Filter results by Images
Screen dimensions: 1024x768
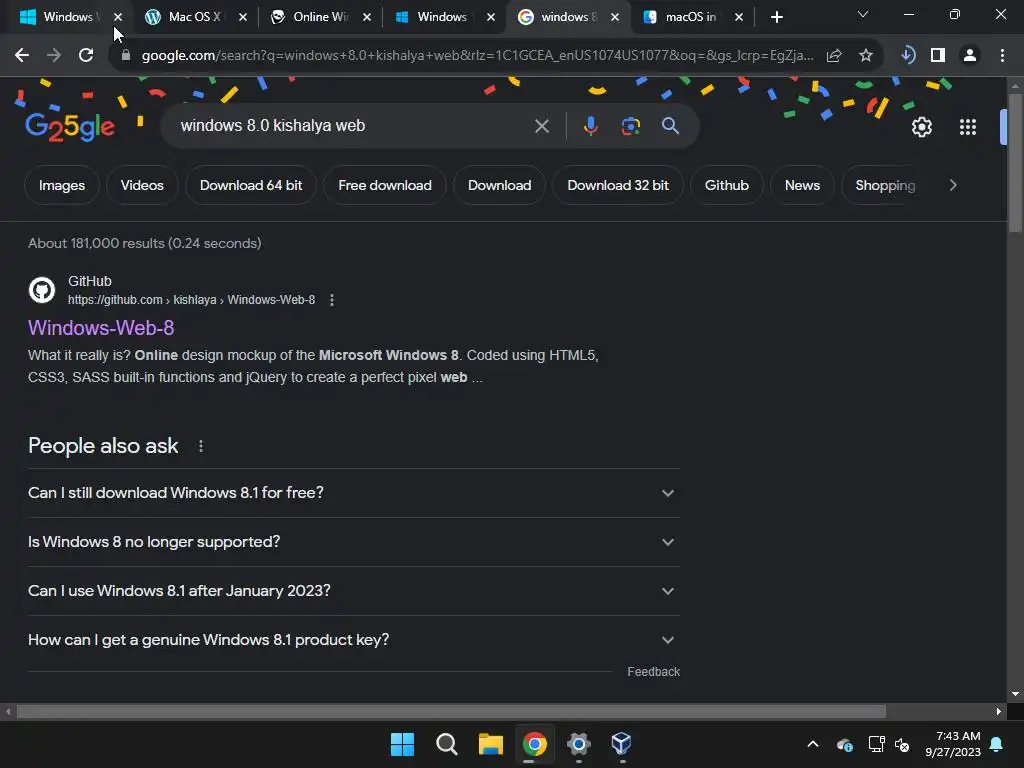(x=62, y=185)
